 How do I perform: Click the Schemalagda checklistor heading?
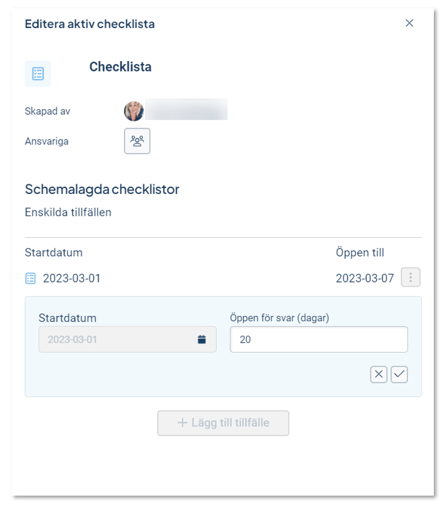[102, 189]
